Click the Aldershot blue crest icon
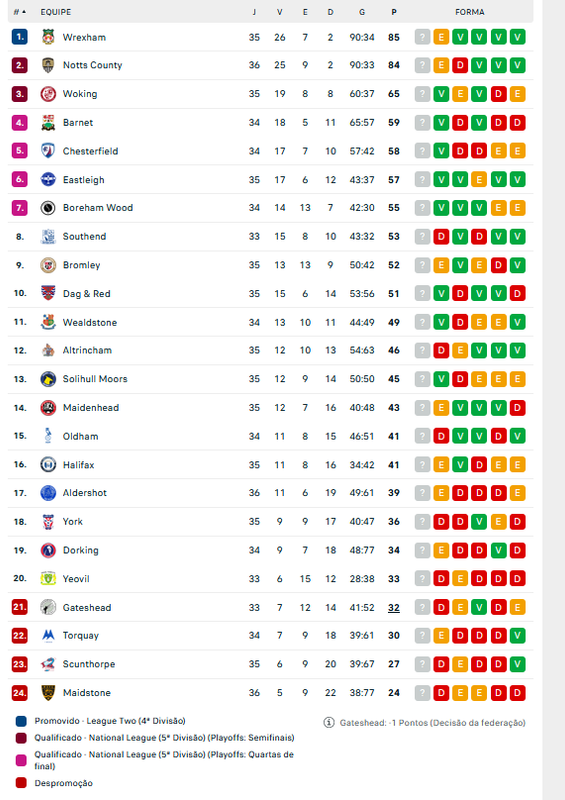The image size is (565, 800). click(48, 493)
